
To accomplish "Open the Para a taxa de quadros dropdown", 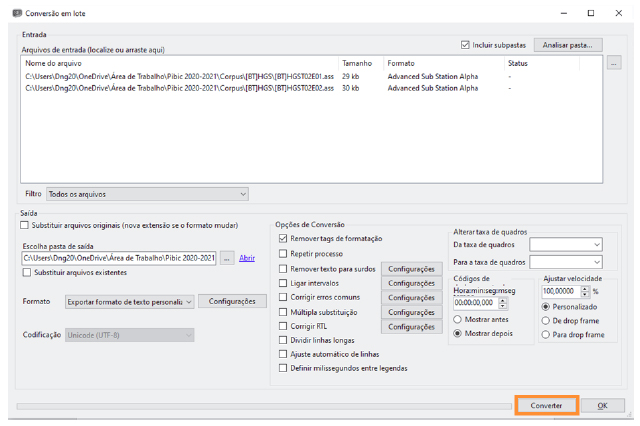I will coord(566,262).
